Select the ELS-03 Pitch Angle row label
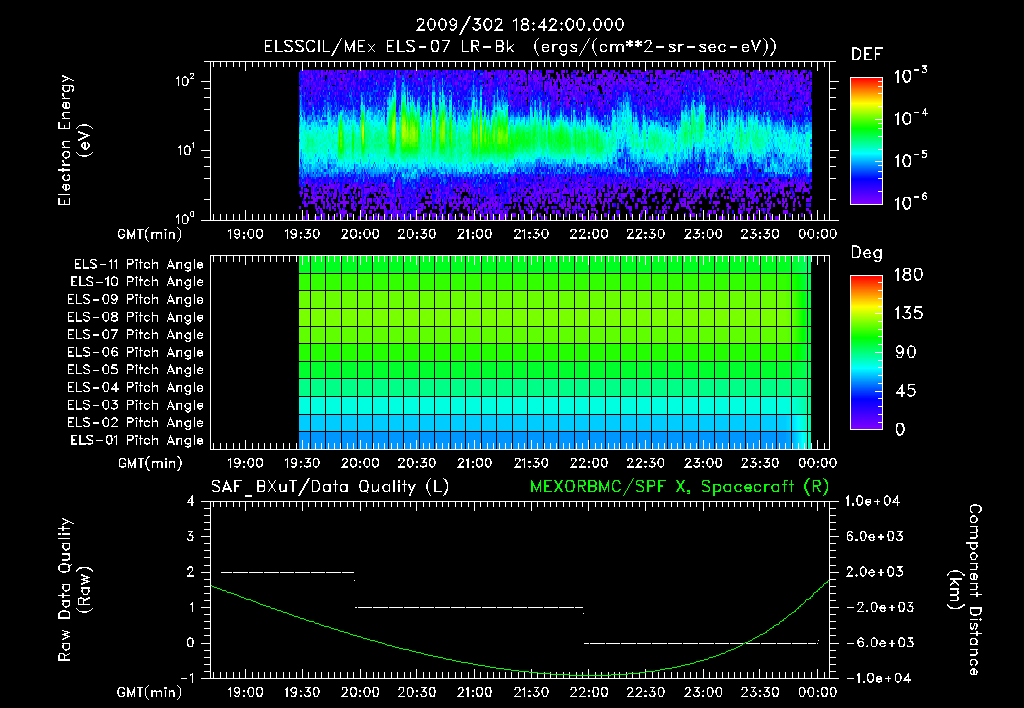The width and height of the screenshot is (1024, 708). (135, 405)
